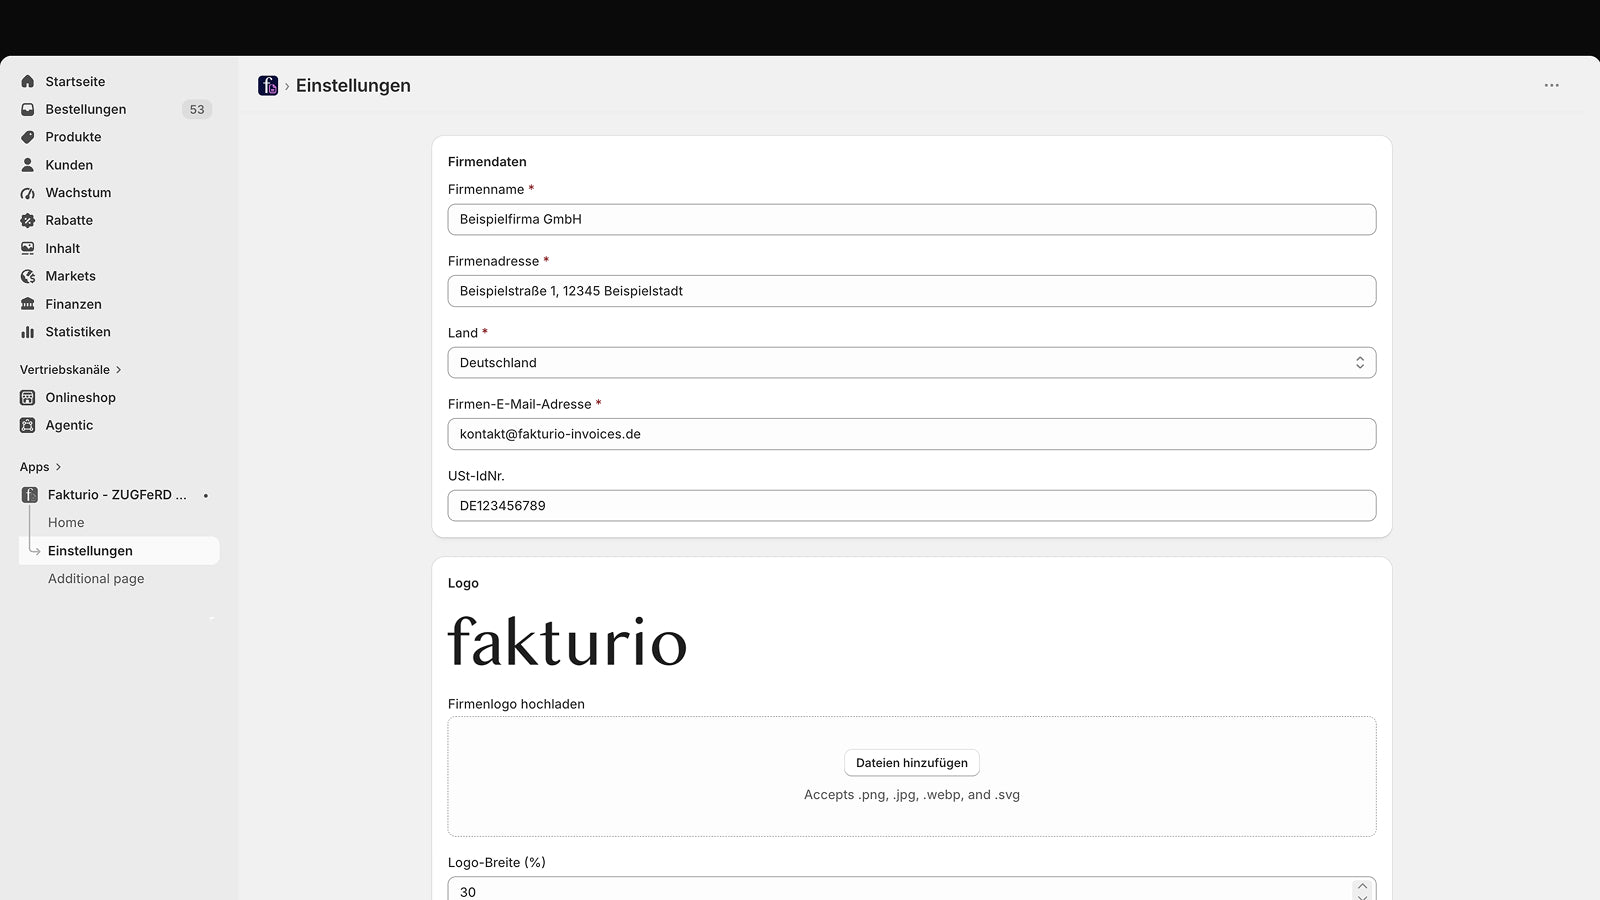Navigate to Kunden
The height and width of the screenshot is (900, 1600).
coord(69,165)
